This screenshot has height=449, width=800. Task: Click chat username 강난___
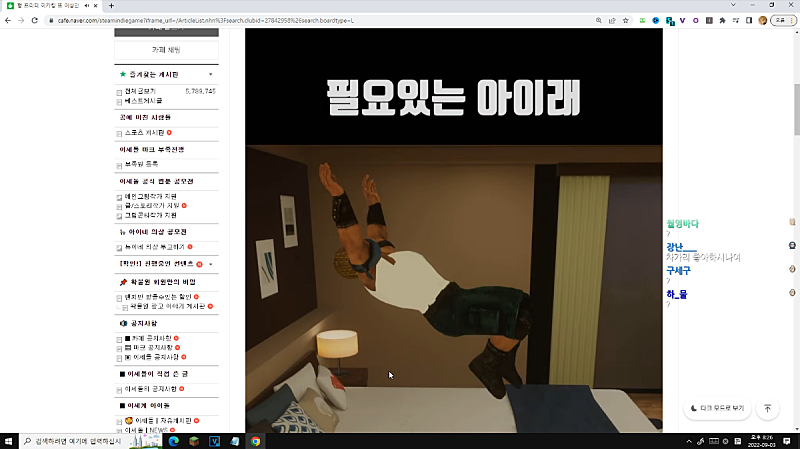[x=681, y=247]
